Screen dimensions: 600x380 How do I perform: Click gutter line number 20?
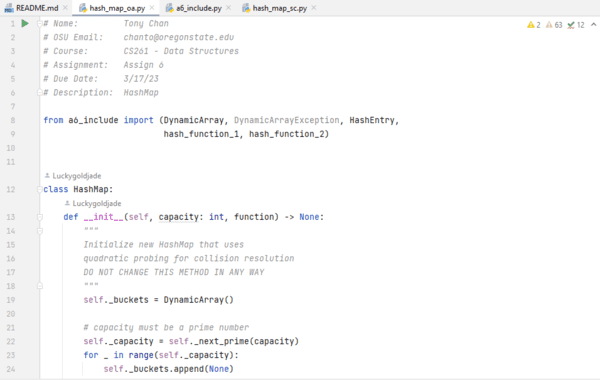(x=11, y=314)
